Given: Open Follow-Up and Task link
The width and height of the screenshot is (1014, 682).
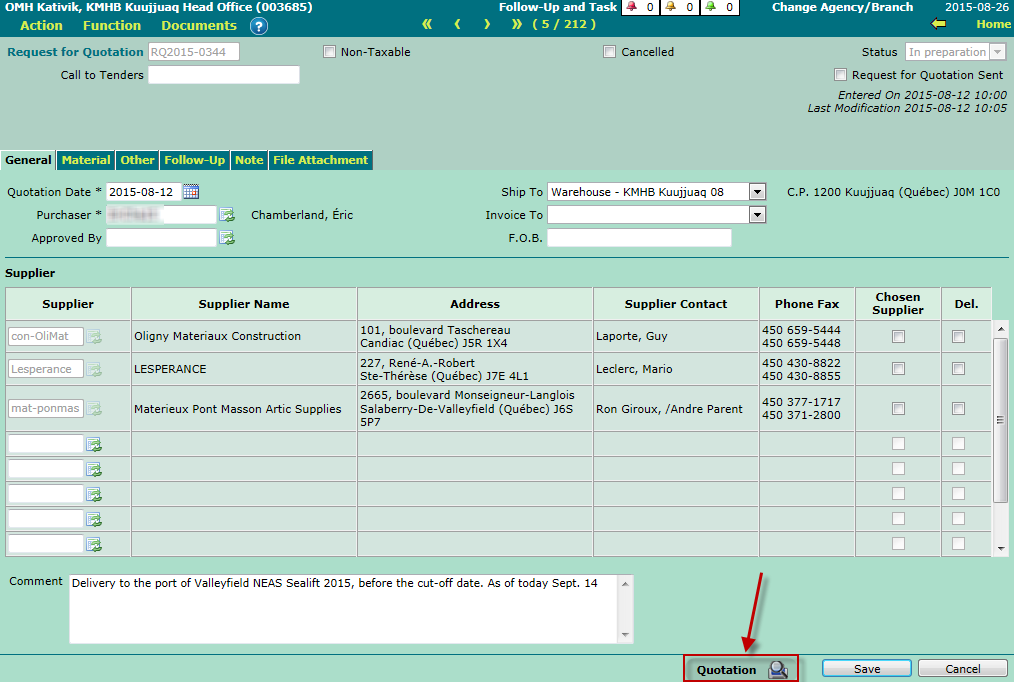Looking at the screenshot, I should coord(557,7).
